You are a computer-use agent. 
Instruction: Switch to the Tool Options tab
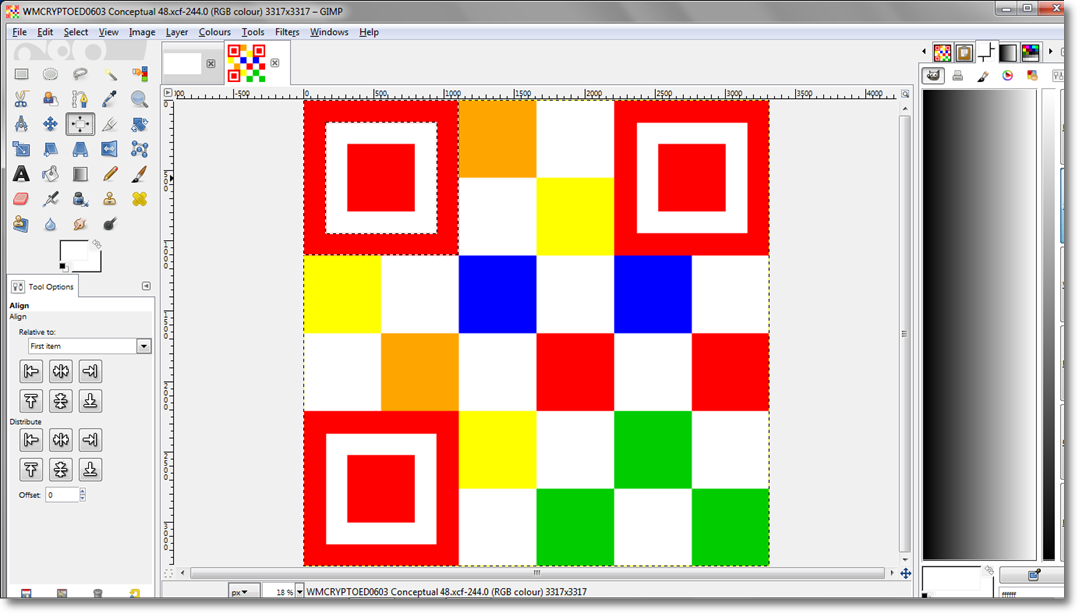tap(43, 286)
